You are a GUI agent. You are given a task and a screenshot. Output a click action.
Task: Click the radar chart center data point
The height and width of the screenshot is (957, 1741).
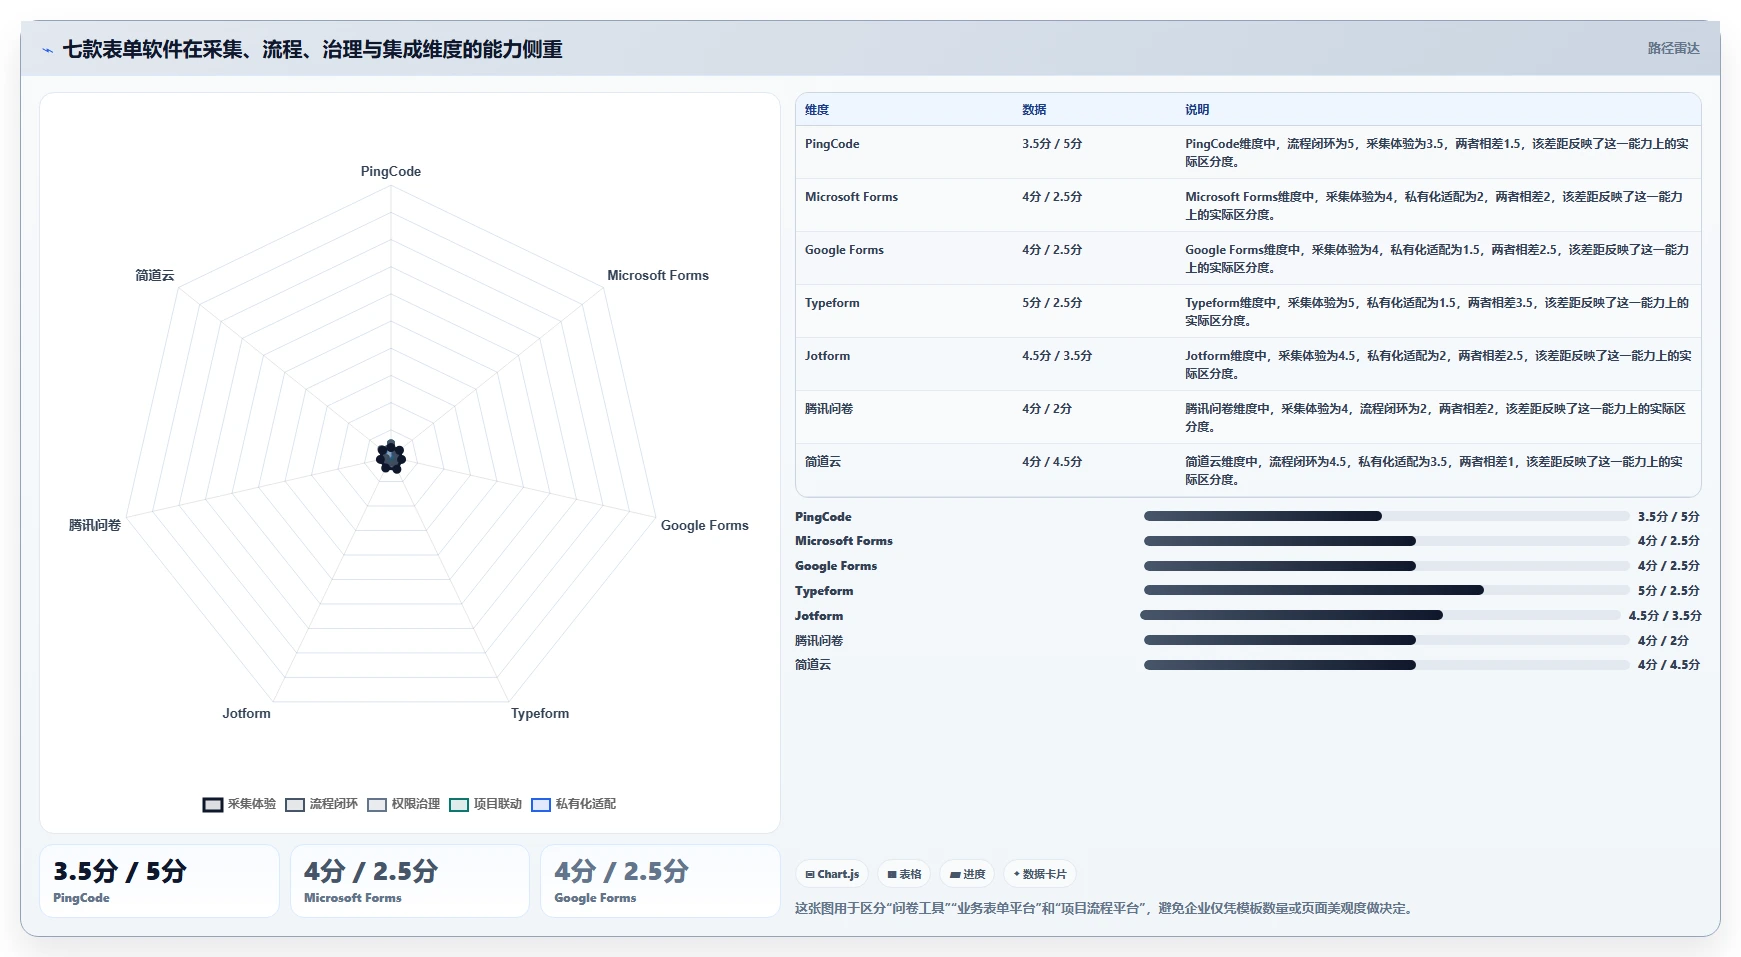pyautogui.click(x=391, y=457)
